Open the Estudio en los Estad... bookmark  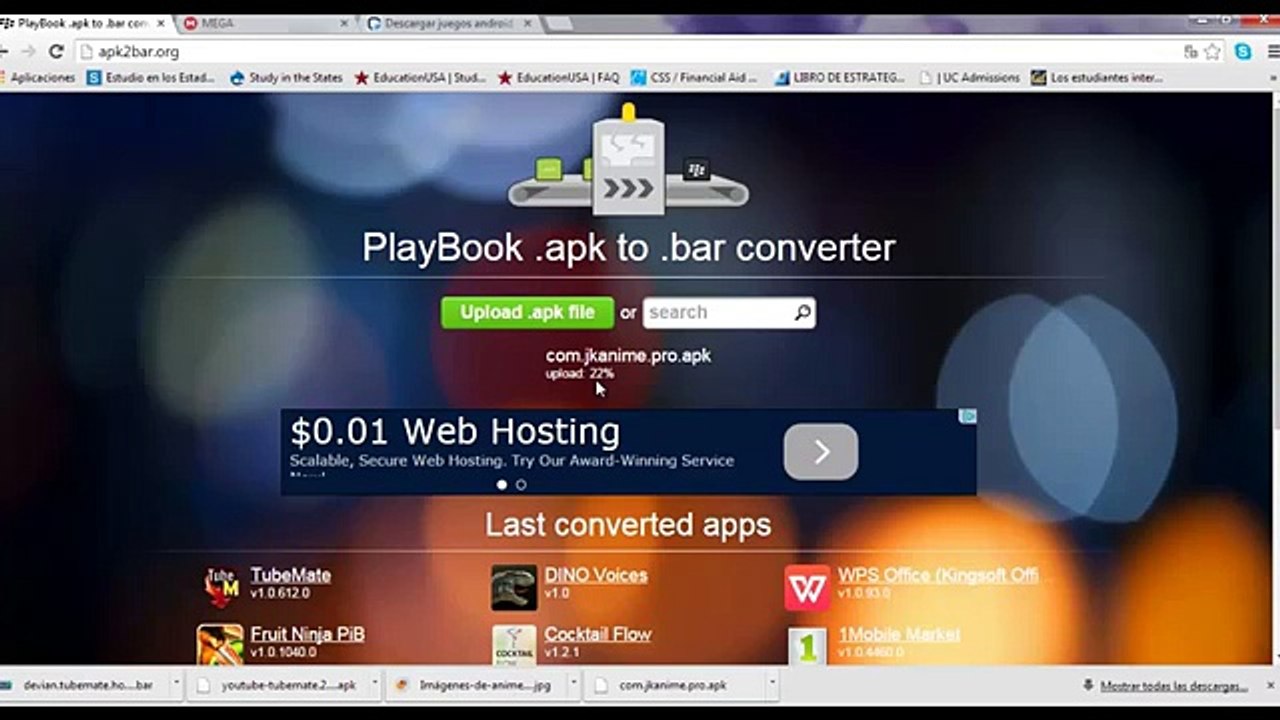coord(151,78)
